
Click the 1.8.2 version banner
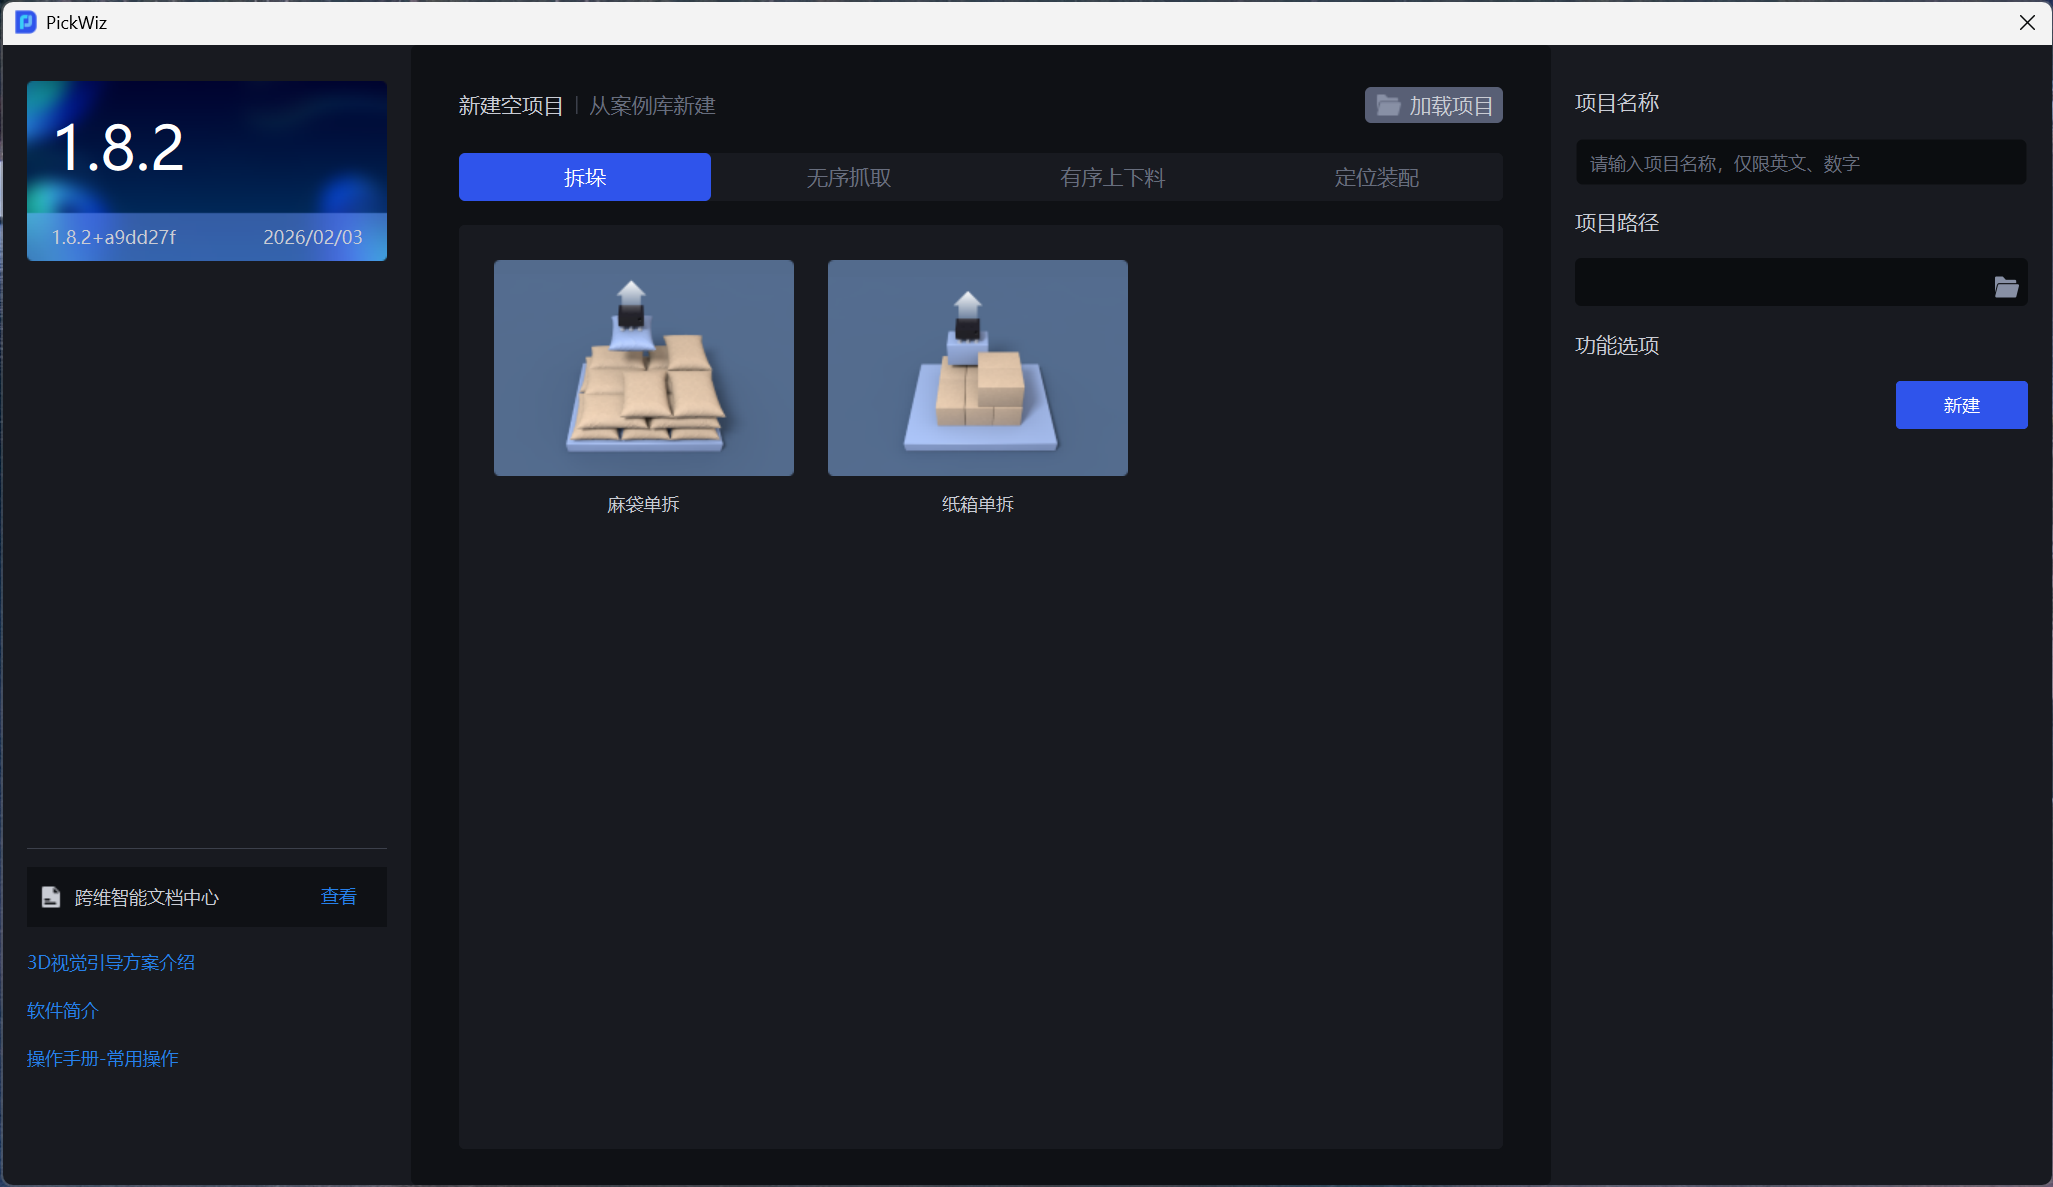click(x=207, y=171)
